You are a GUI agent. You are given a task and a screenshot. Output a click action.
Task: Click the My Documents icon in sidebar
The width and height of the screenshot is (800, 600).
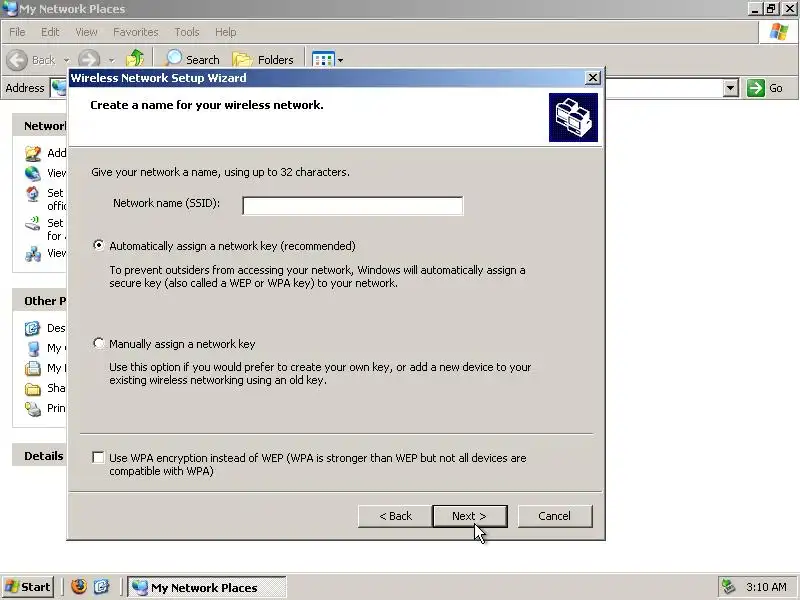click(33, 368)
